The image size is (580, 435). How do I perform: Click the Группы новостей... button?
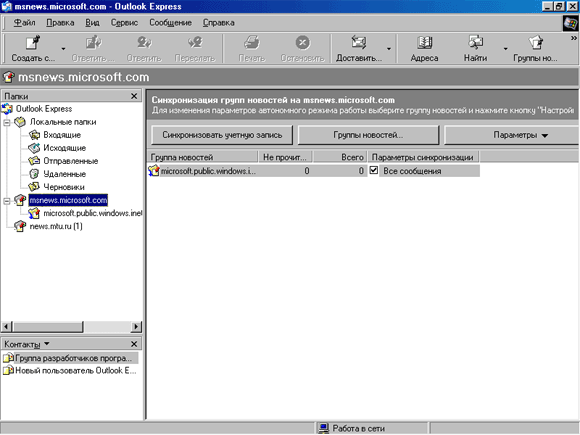point(368,135)
